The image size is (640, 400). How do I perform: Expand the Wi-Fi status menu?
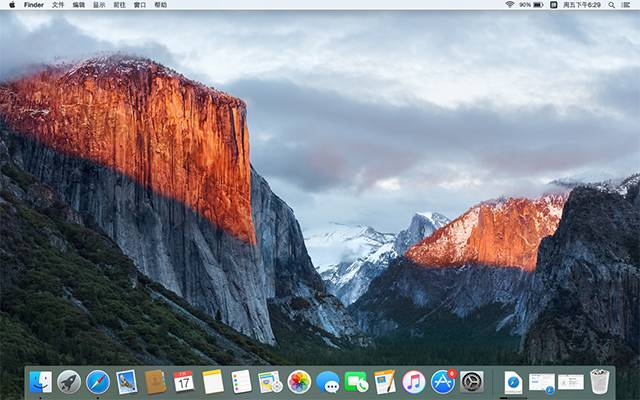coord(509,5)
